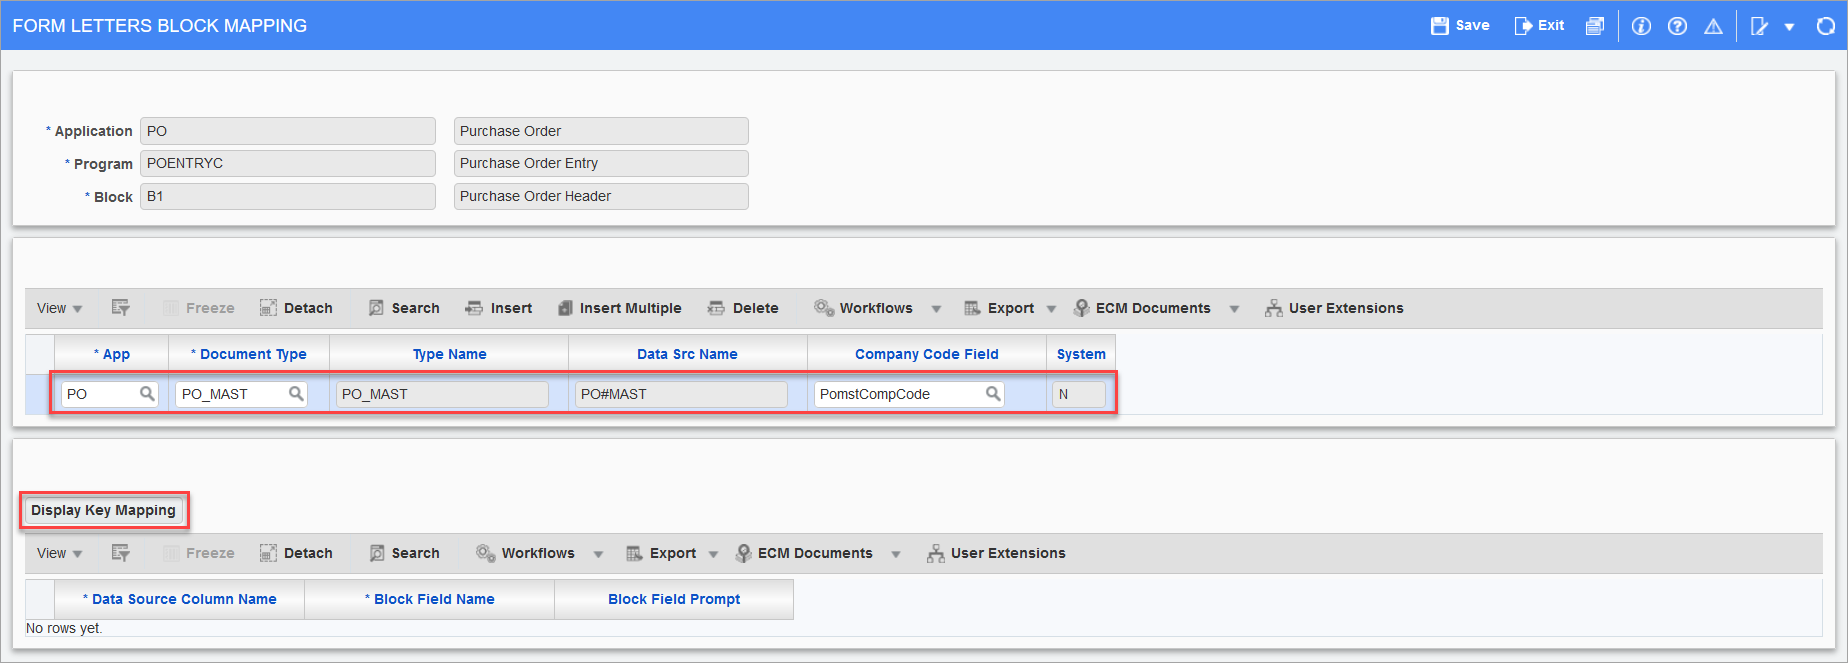Open Company Code Field lookup magnifier
Screen dimensions: 1848x663
click(x=993, y=394)
